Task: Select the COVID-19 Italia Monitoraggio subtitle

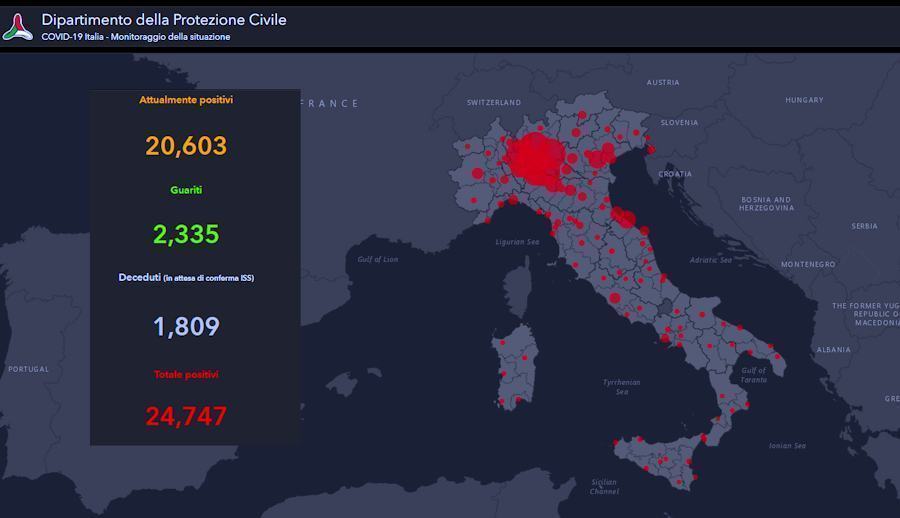Action: coord(136,37)
